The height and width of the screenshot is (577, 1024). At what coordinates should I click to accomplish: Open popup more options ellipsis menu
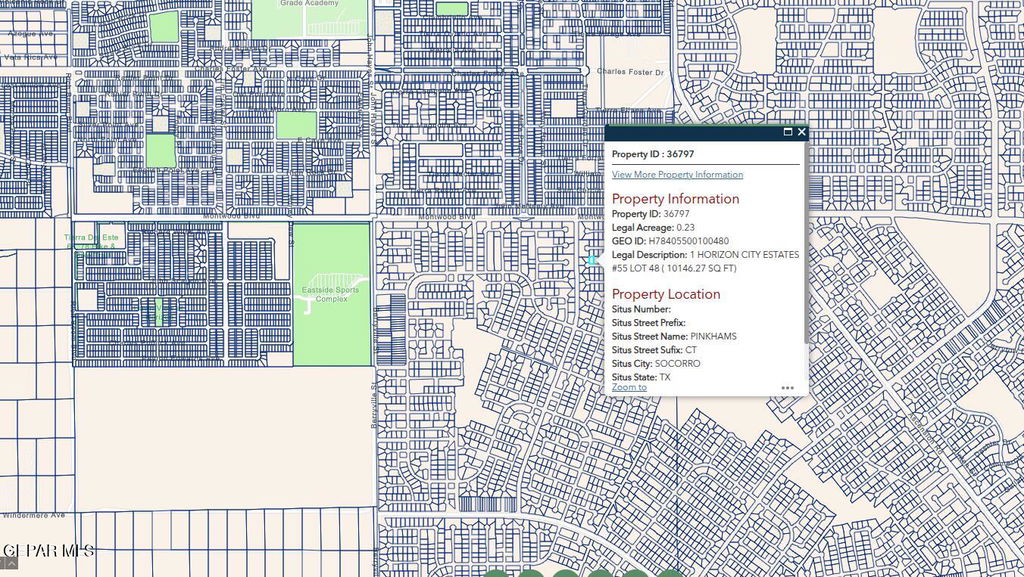(x=788, y=388)
